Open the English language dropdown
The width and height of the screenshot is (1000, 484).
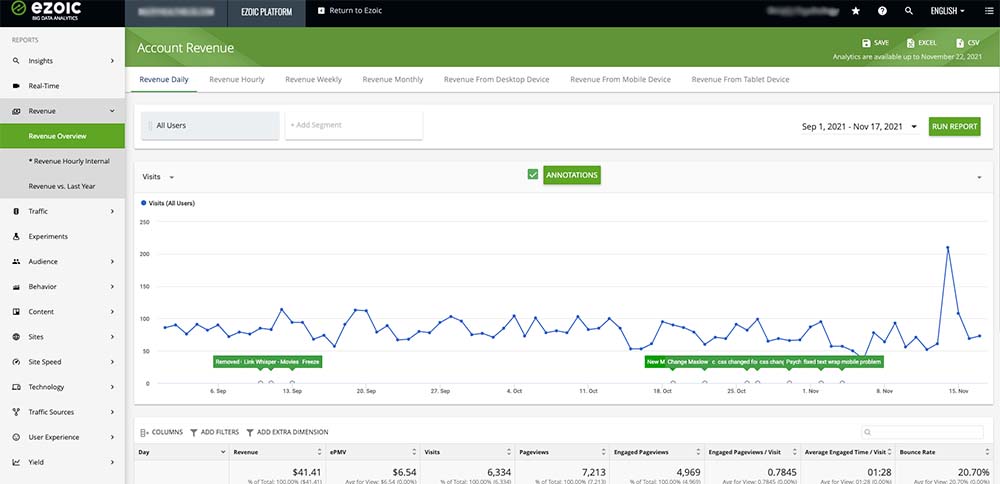(947, 11)
